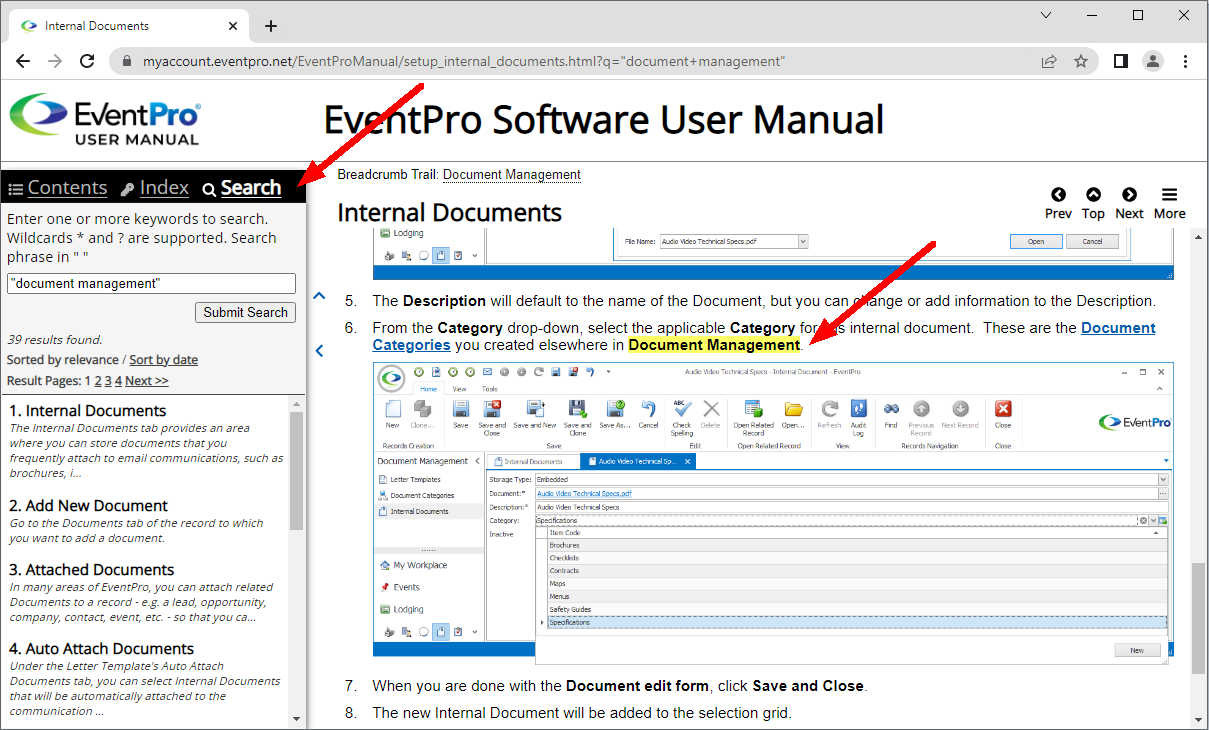Click the Submit Search button
Viewport: 1209px width, 730px height.
245,312
